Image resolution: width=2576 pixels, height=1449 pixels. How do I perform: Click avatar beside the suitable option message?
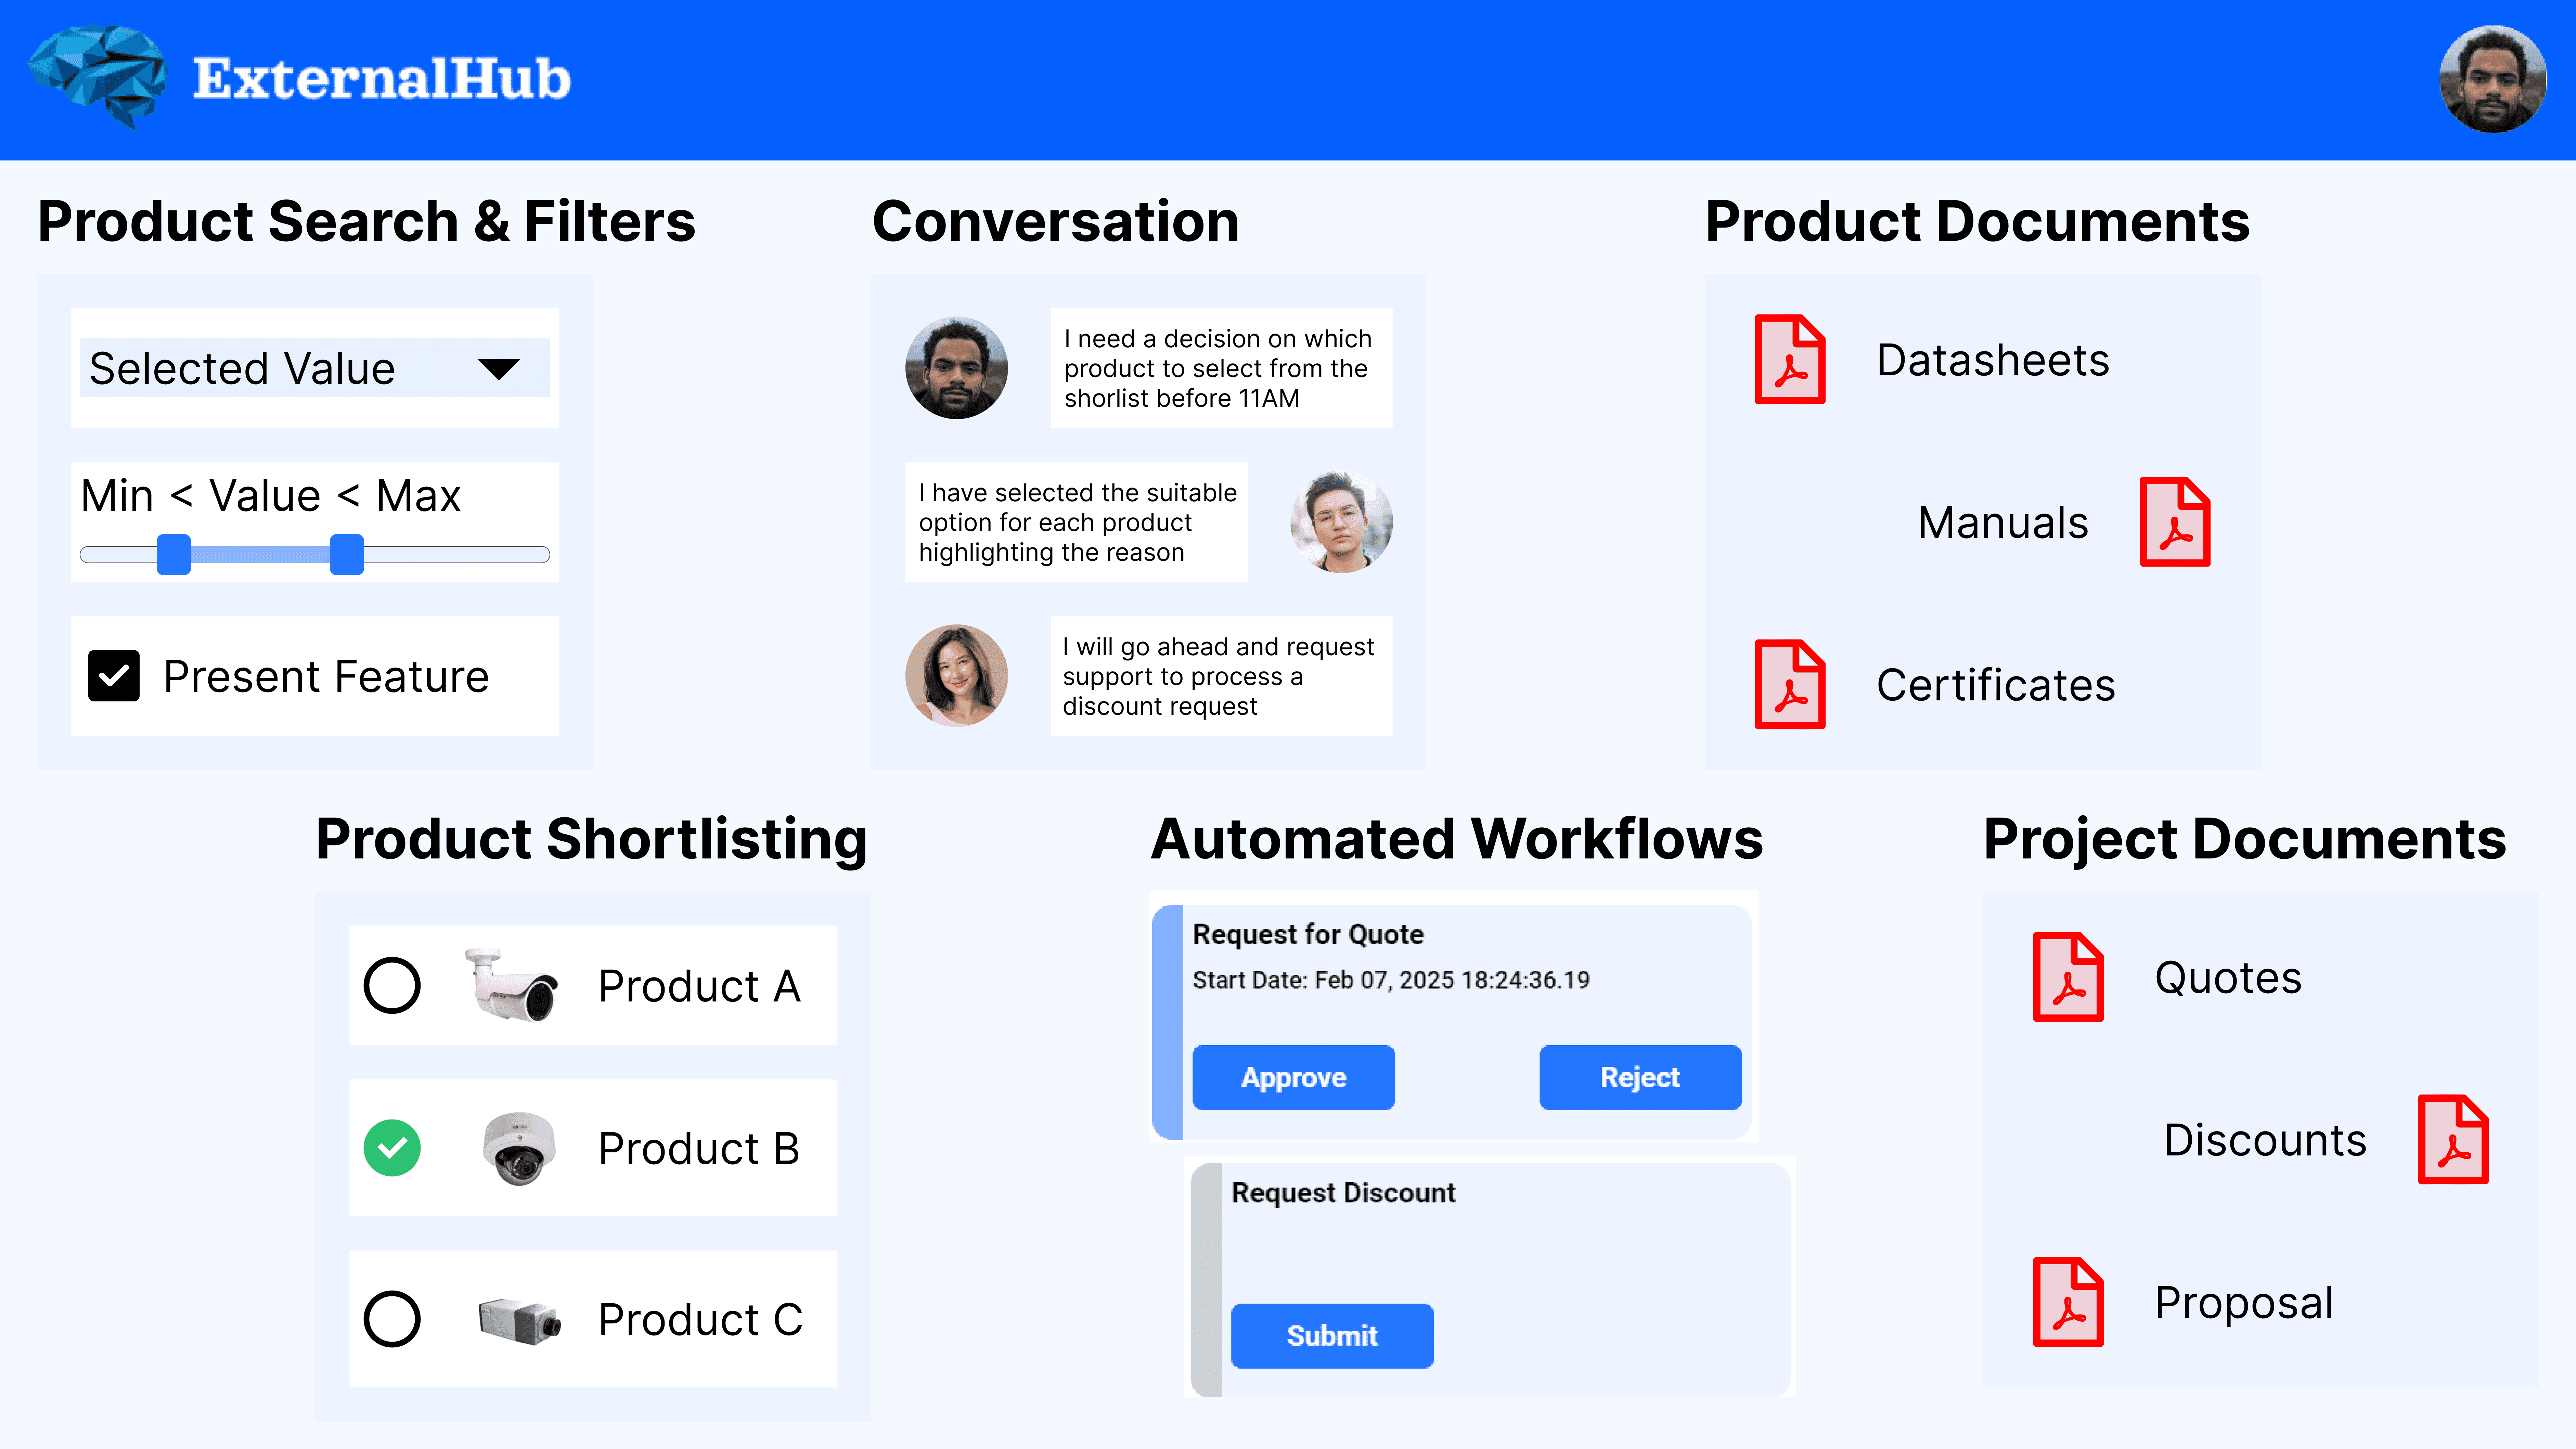(x=1341, y=522)
